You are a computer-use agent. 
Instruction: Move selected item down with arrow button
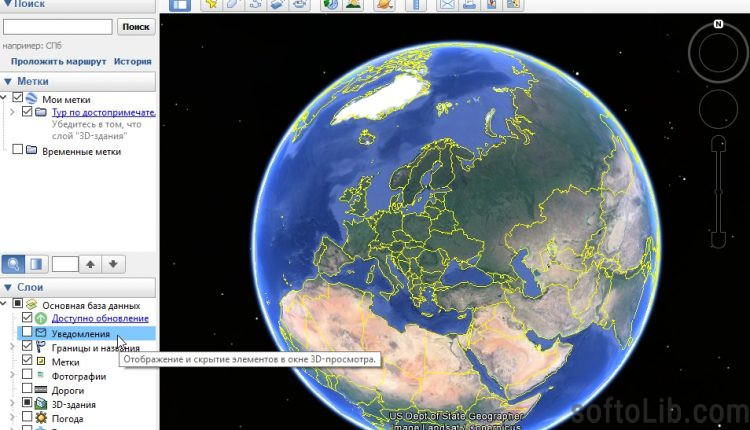point(113,264)
